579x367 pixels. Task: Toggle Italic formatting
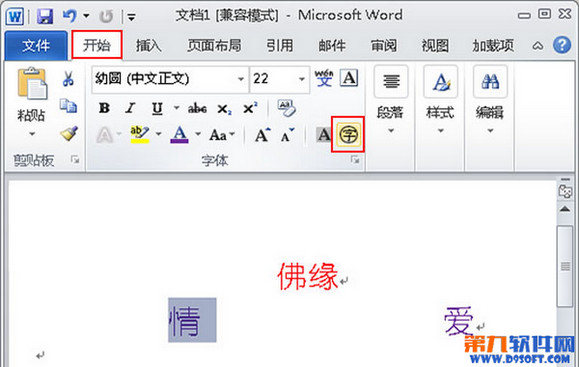pos(130,108)
